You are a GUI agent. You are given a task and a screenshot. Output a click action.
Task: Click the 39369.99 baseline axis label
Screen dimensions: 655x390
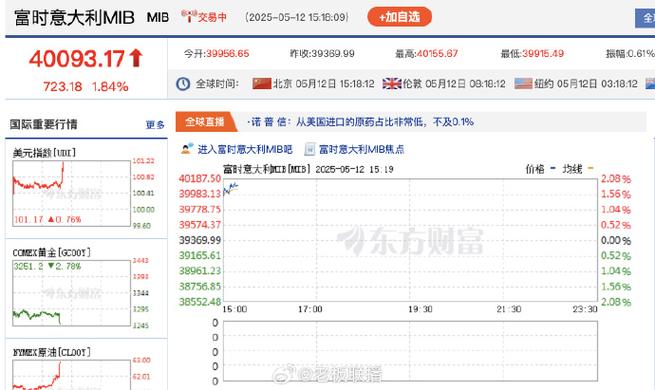(x=200, y=240)
